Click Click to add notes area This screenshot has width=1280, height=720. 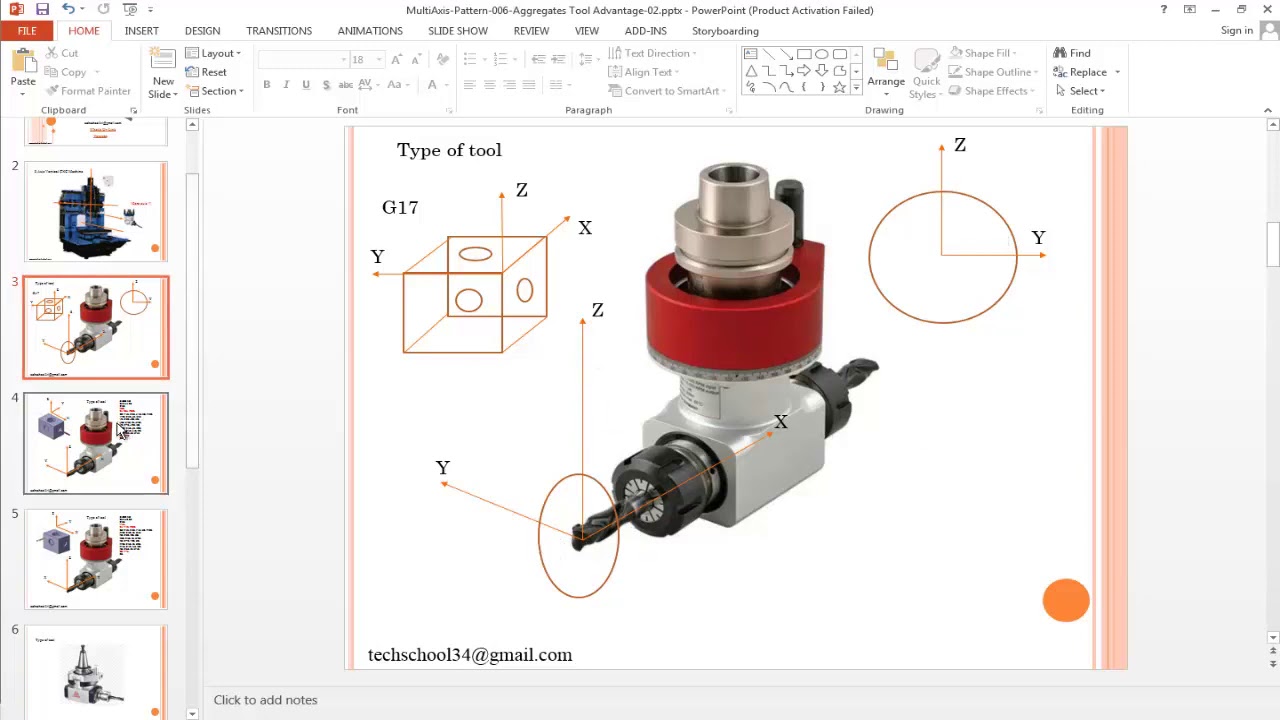[265, 700]
